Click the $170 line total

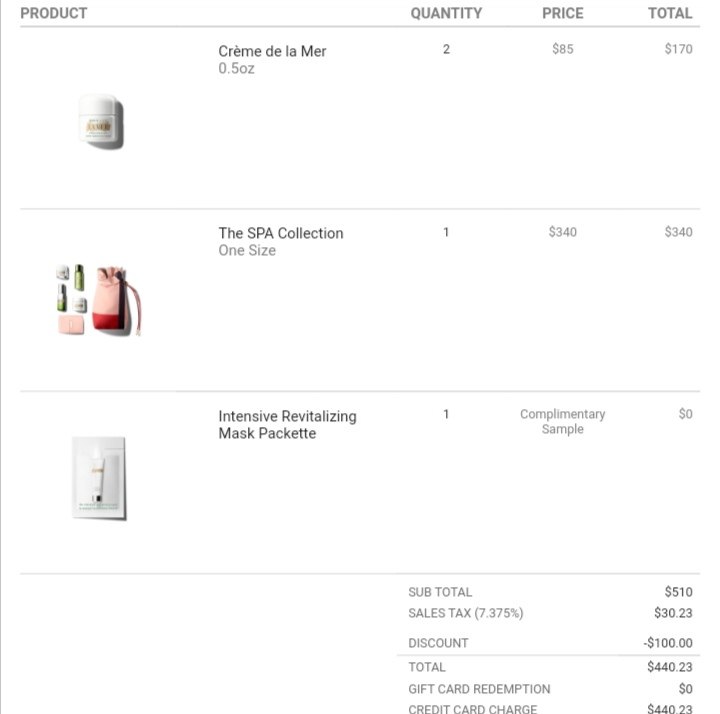(678, 49)
